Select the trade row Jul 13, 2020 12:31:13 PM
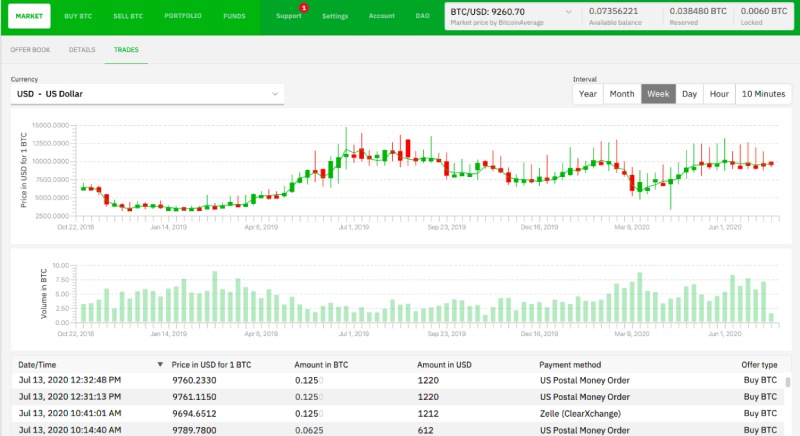The width and height of the screenshot is (800, 436). (398, 397)
